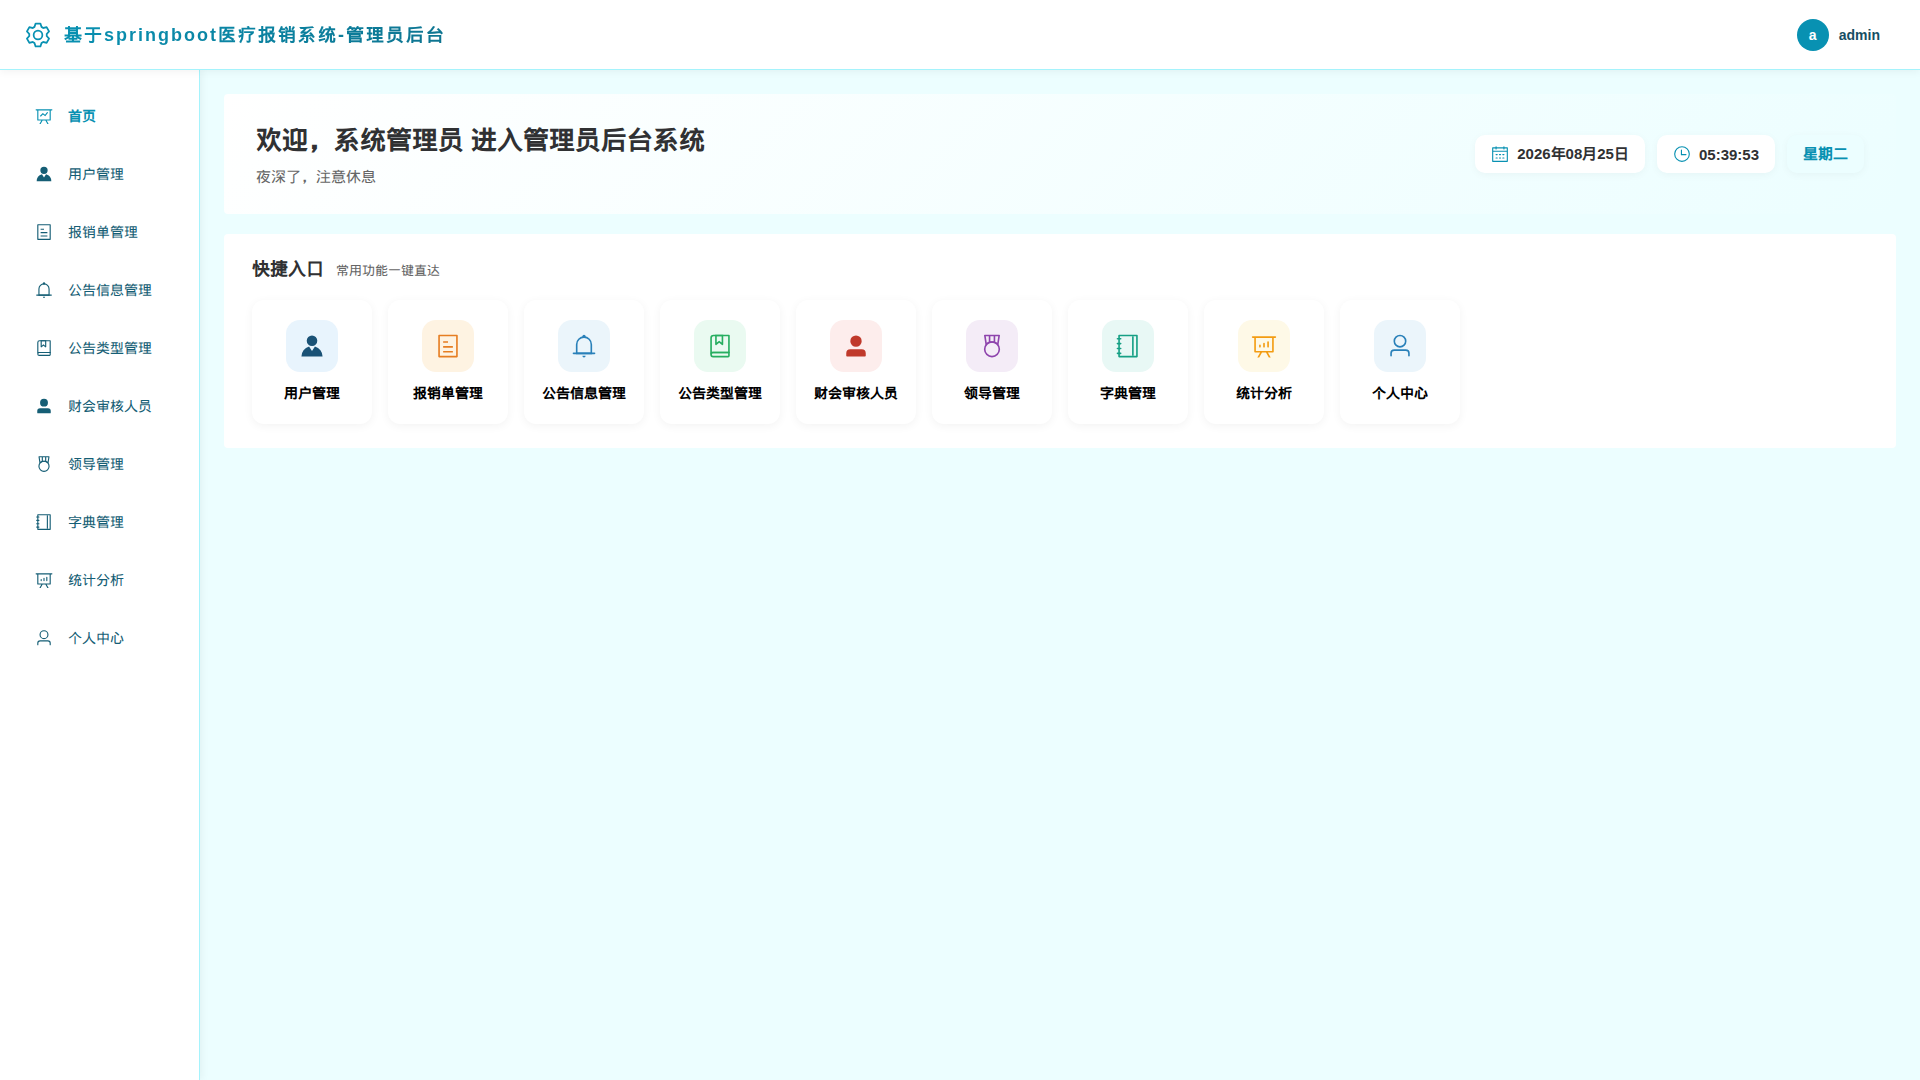The width and height of the screenshot is (1920, 1080).
Task: Click the greeting text 夜深了，注意休息
Action: click(316, 177)
